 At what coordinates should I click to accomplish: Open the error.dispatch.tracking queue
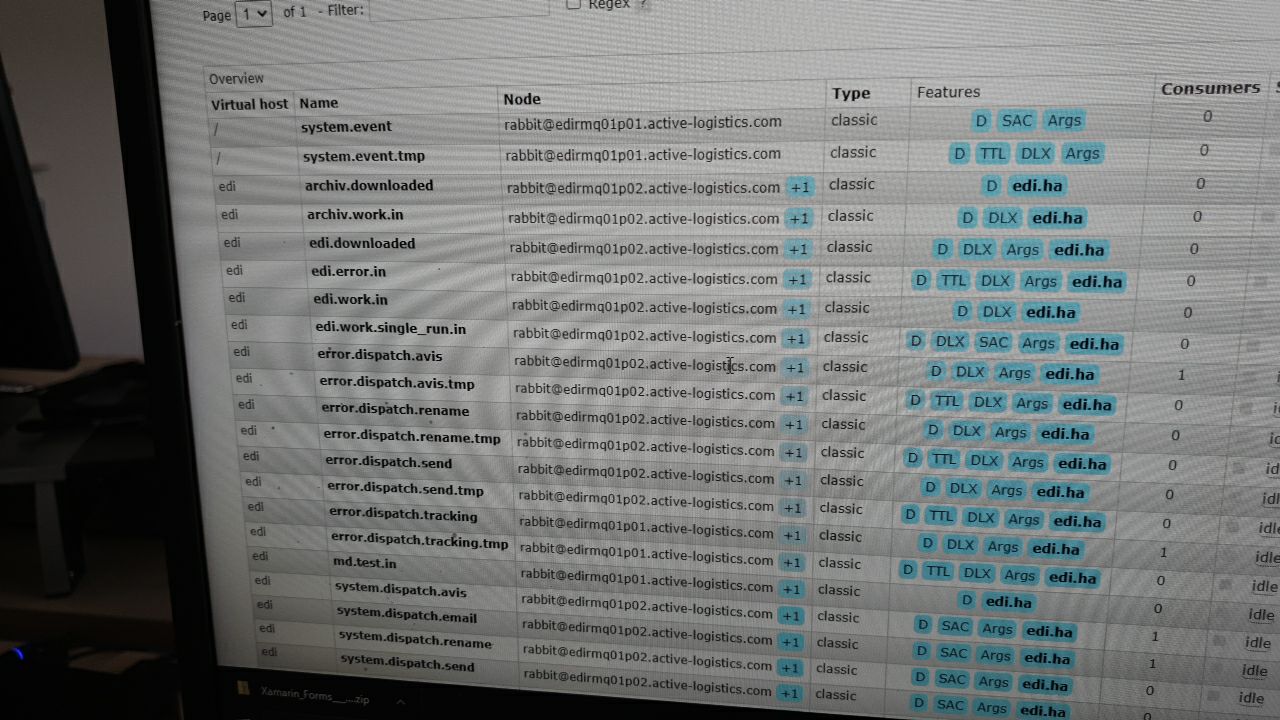point(403,514)
